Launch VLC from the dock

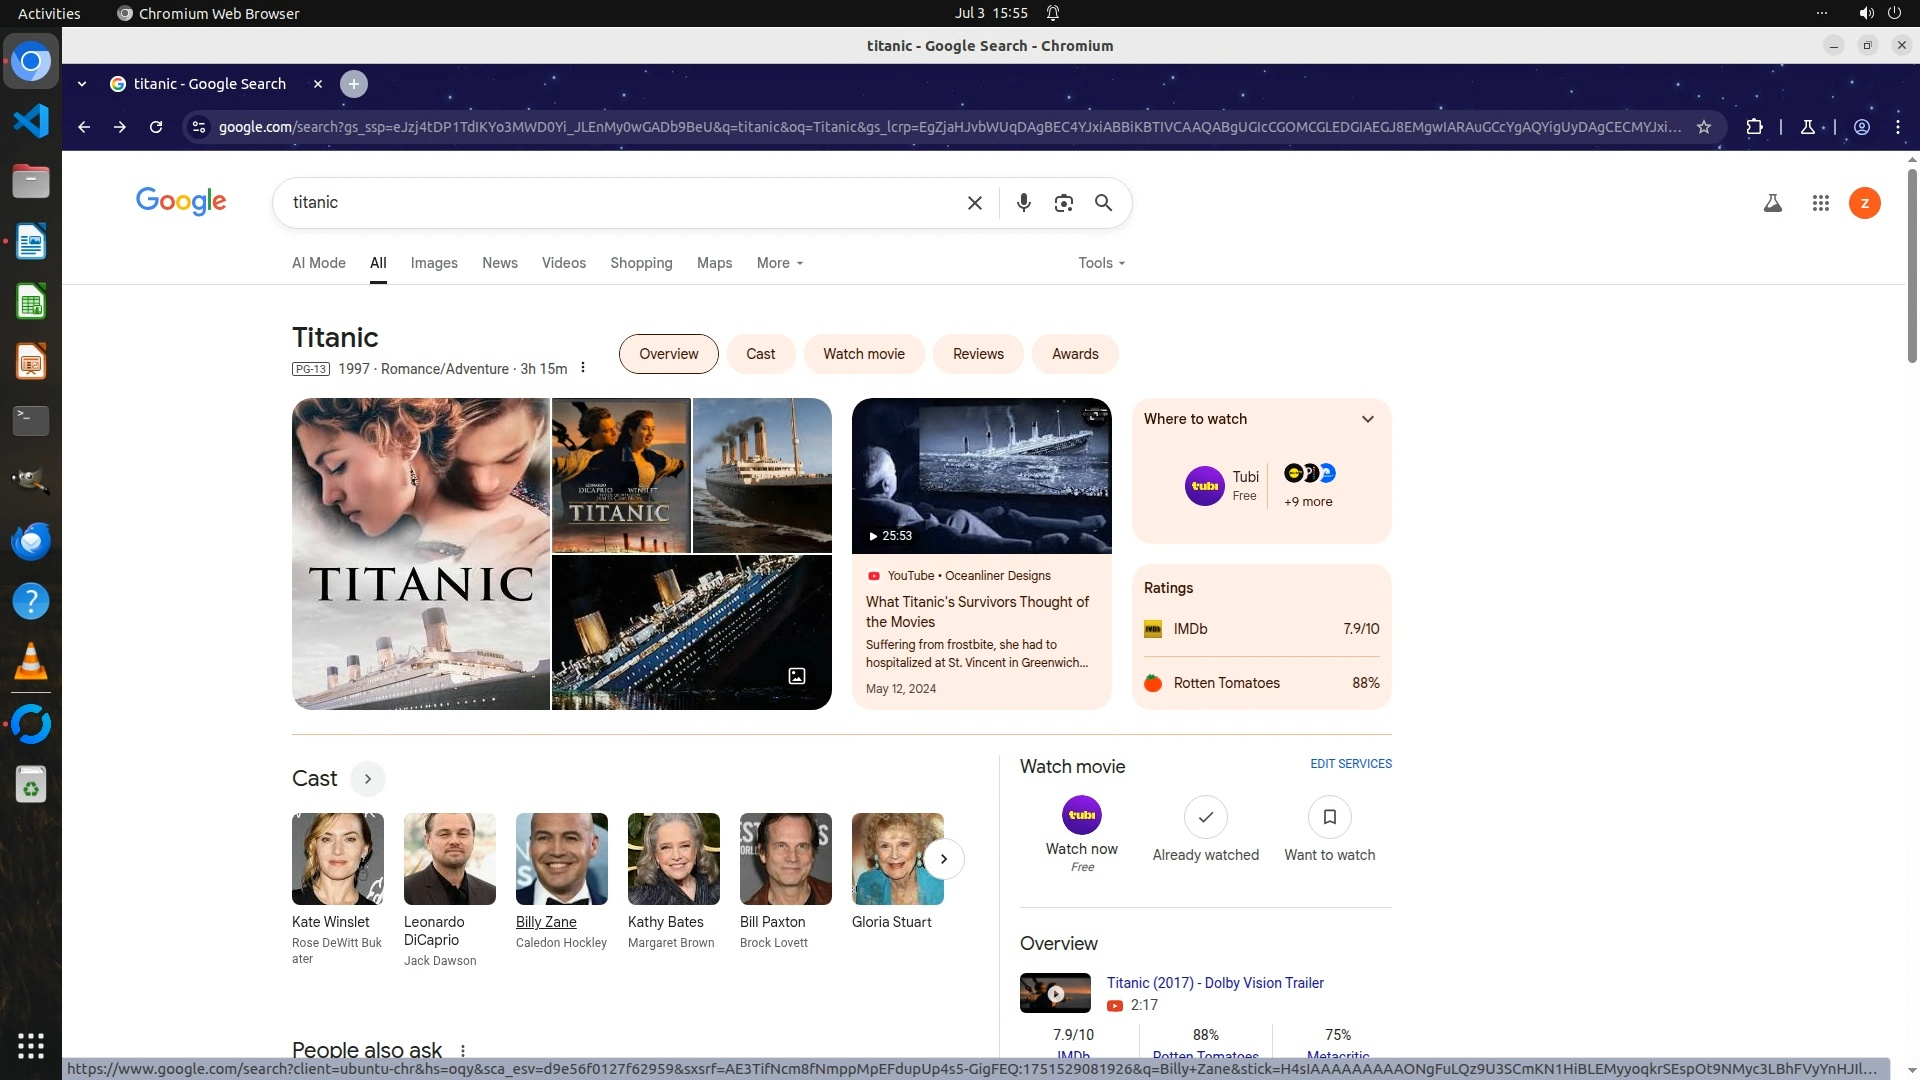pos(31,662)
